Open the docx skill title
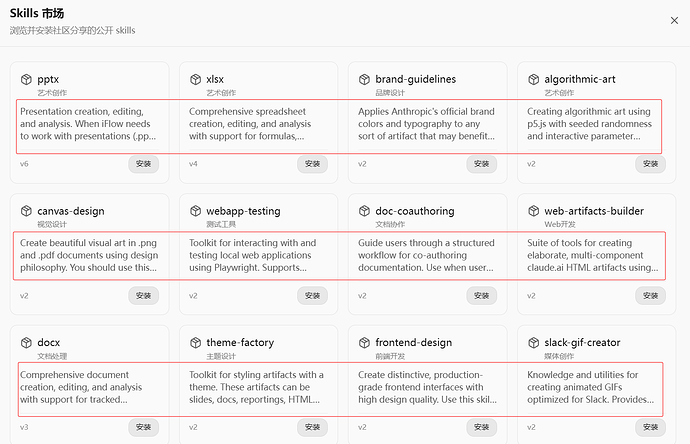690x444 pixels. (x=48, y=343)
